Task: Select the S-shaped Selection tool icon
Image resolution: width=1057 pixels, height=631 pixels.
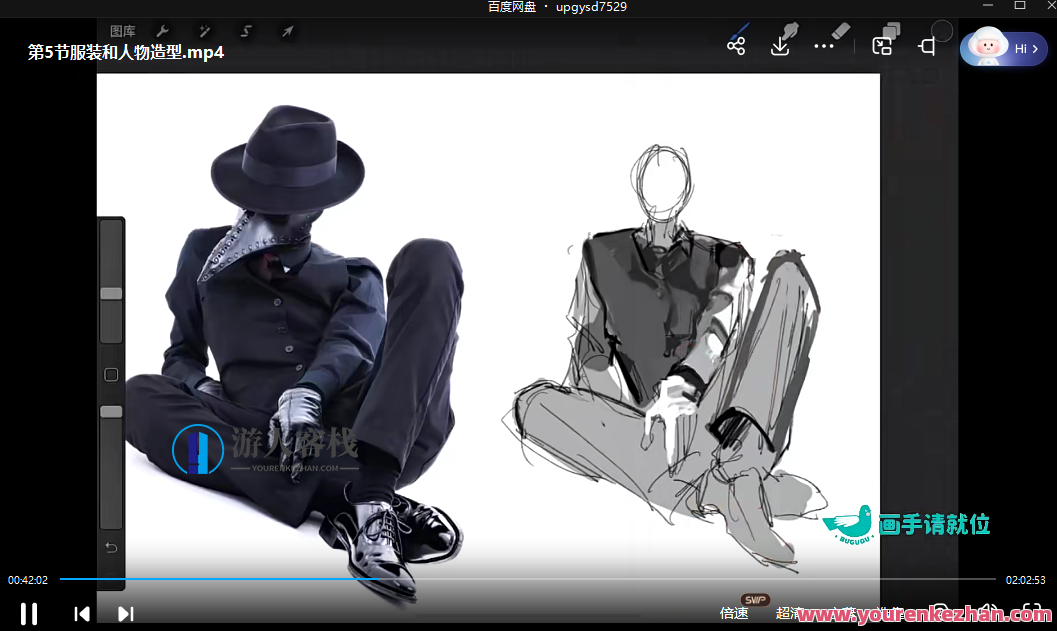Action: pos(245,32)
